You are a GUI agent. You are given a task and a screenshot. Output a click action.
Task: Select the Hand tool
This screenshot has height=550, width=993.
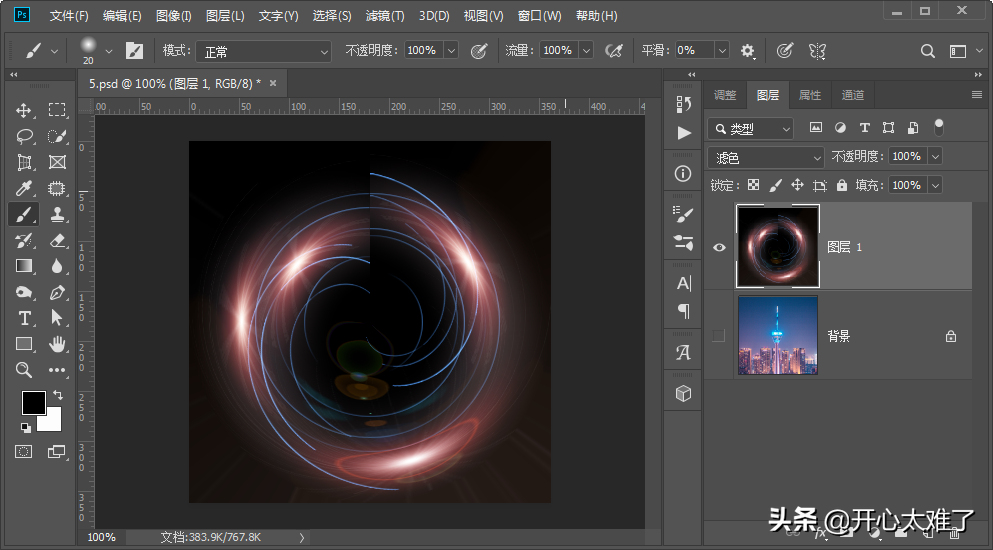[57, 344]
